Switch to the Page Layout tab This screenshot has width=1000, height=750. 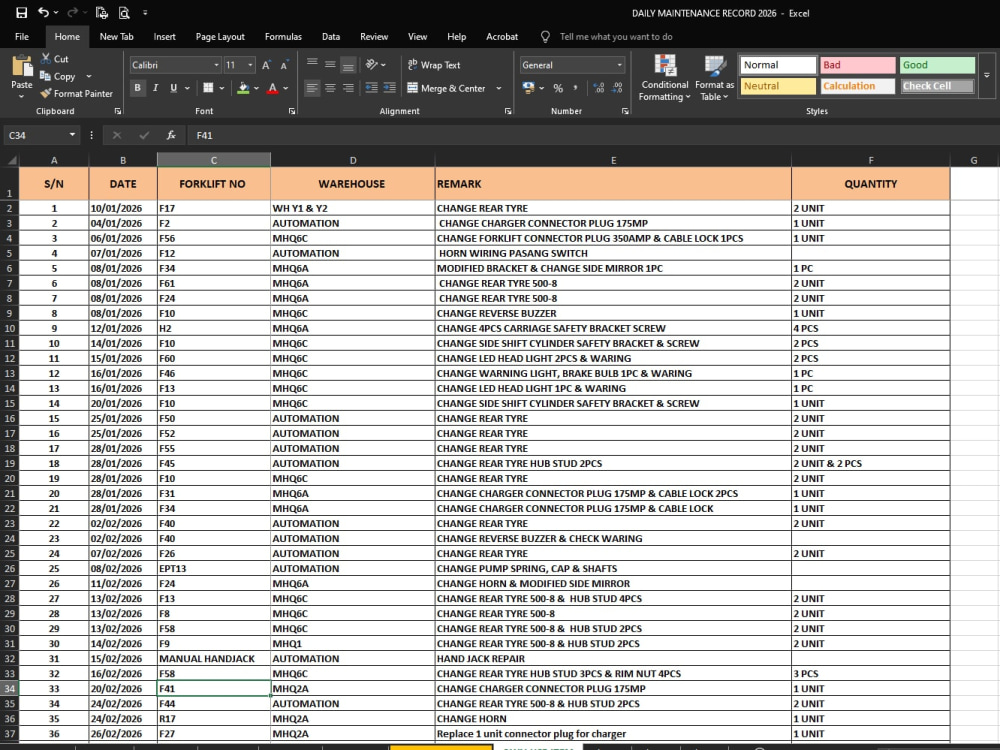point(220,37)
